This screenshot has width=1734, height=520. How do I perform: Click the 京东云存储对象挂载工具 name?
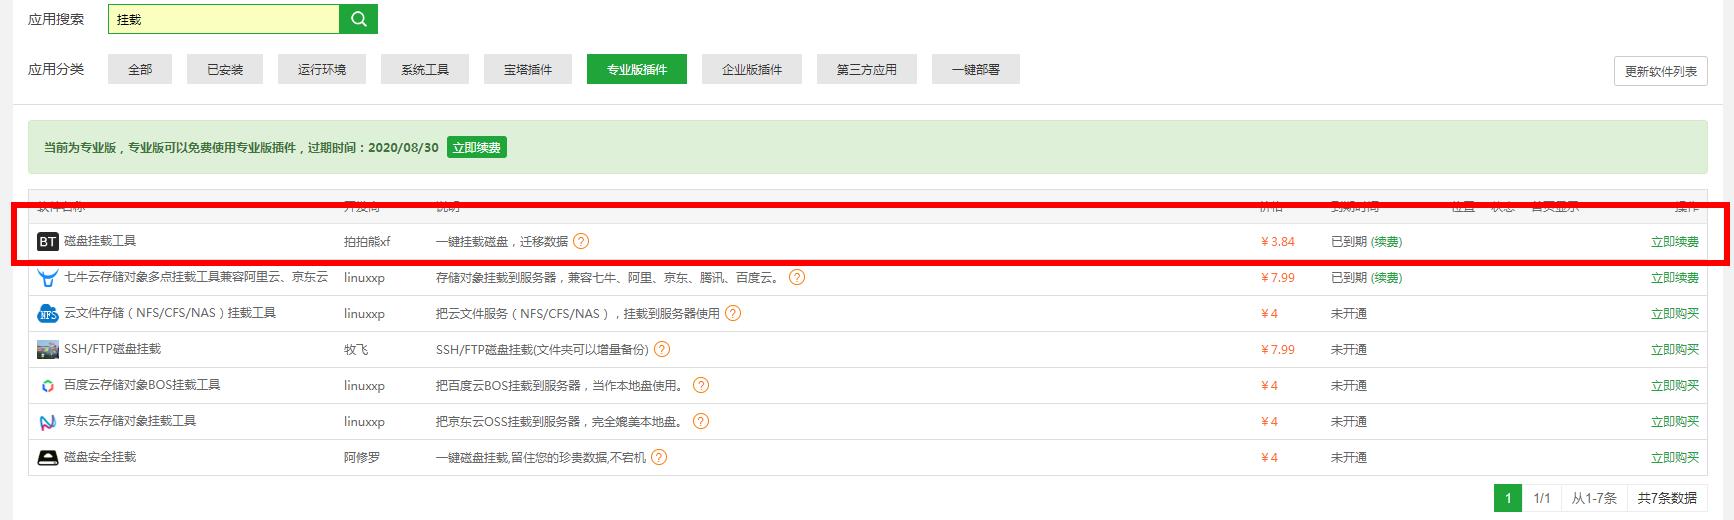[130, 421]
